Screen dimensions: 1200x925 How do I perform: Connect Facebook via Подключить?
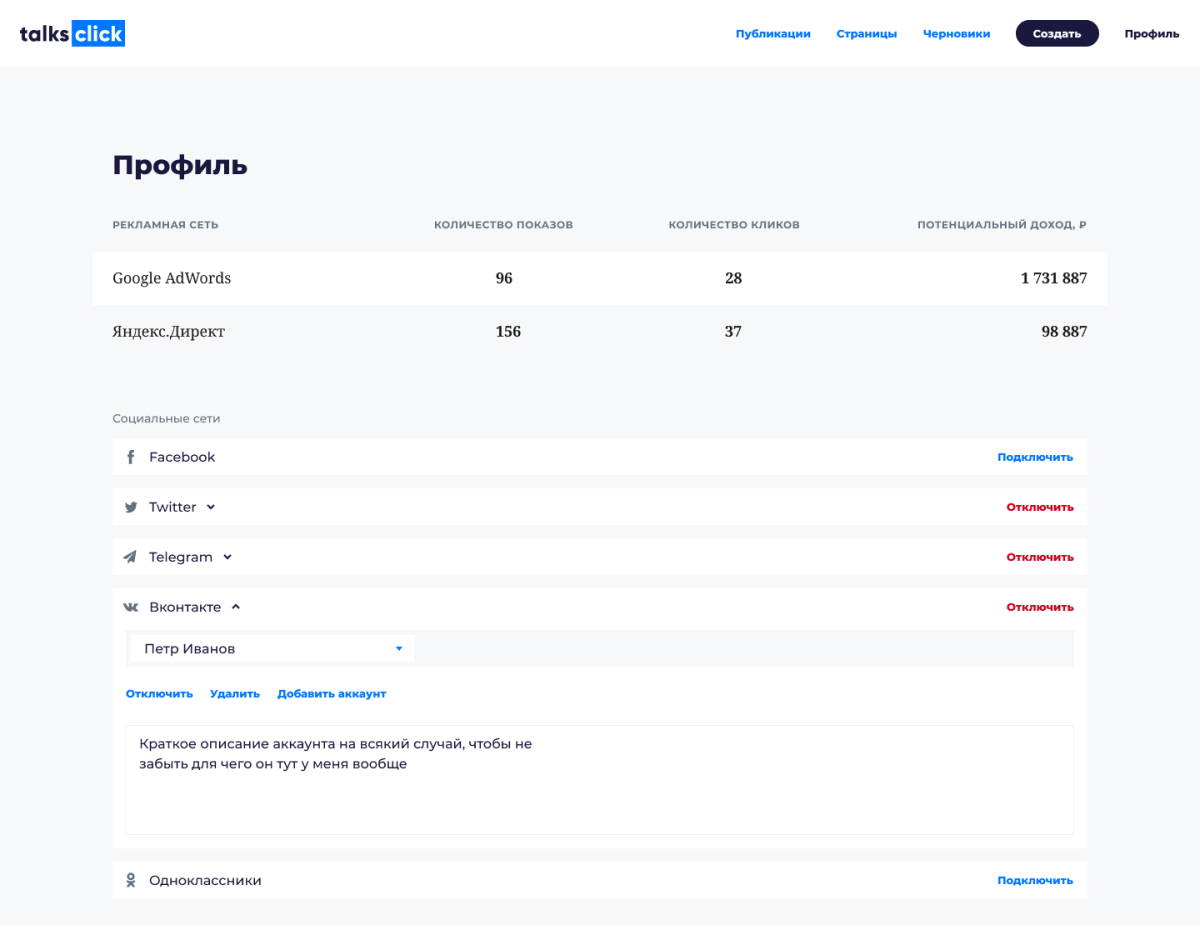click(x=1035, y=457)
